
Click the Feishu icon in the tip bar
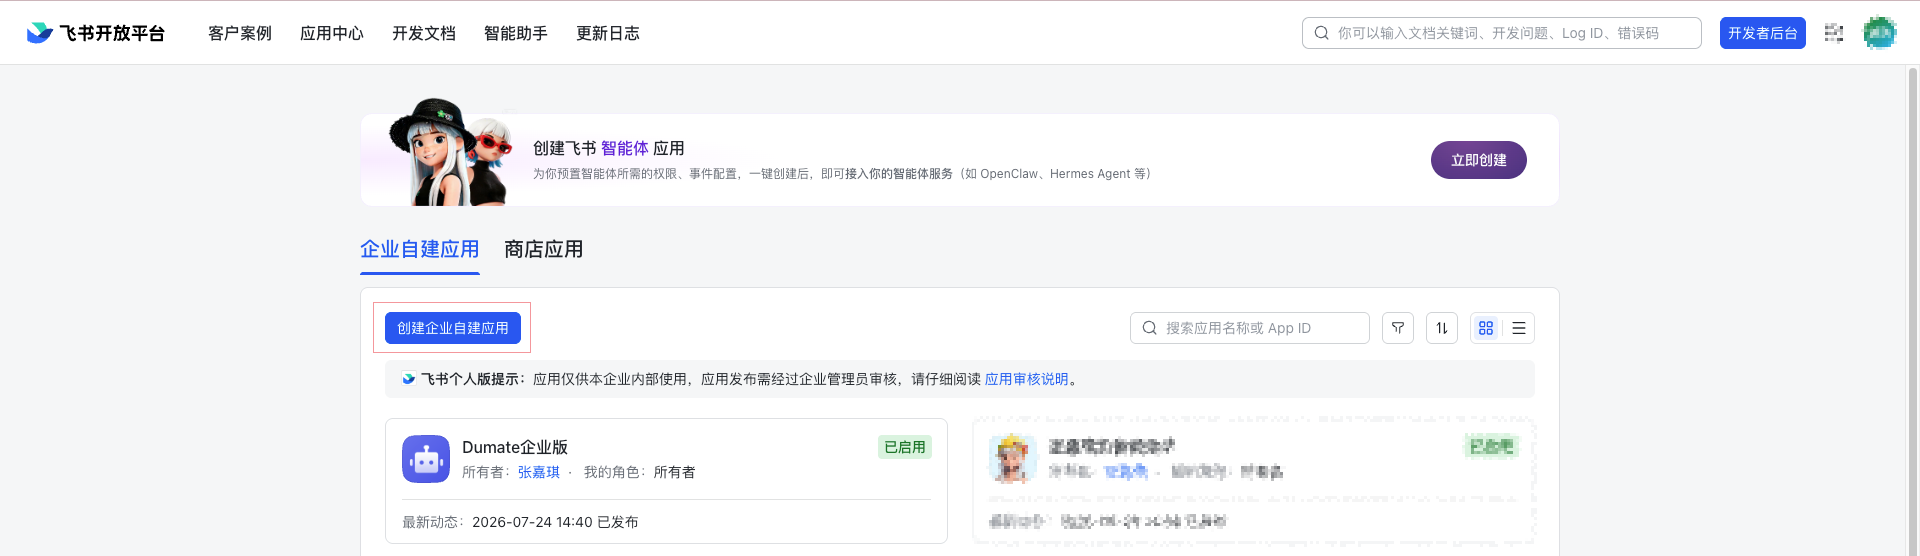[408, 379]
